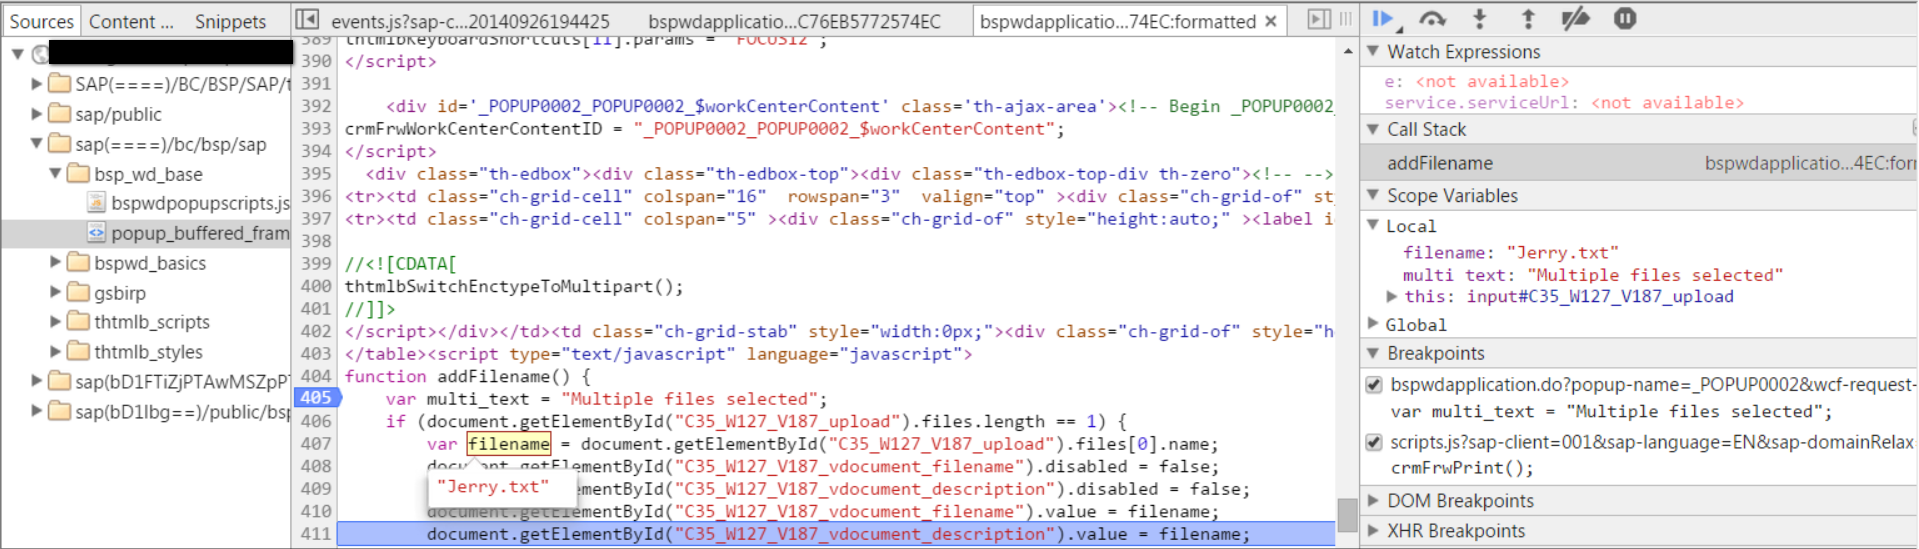Expand the Global scope group

point(1373,324)
